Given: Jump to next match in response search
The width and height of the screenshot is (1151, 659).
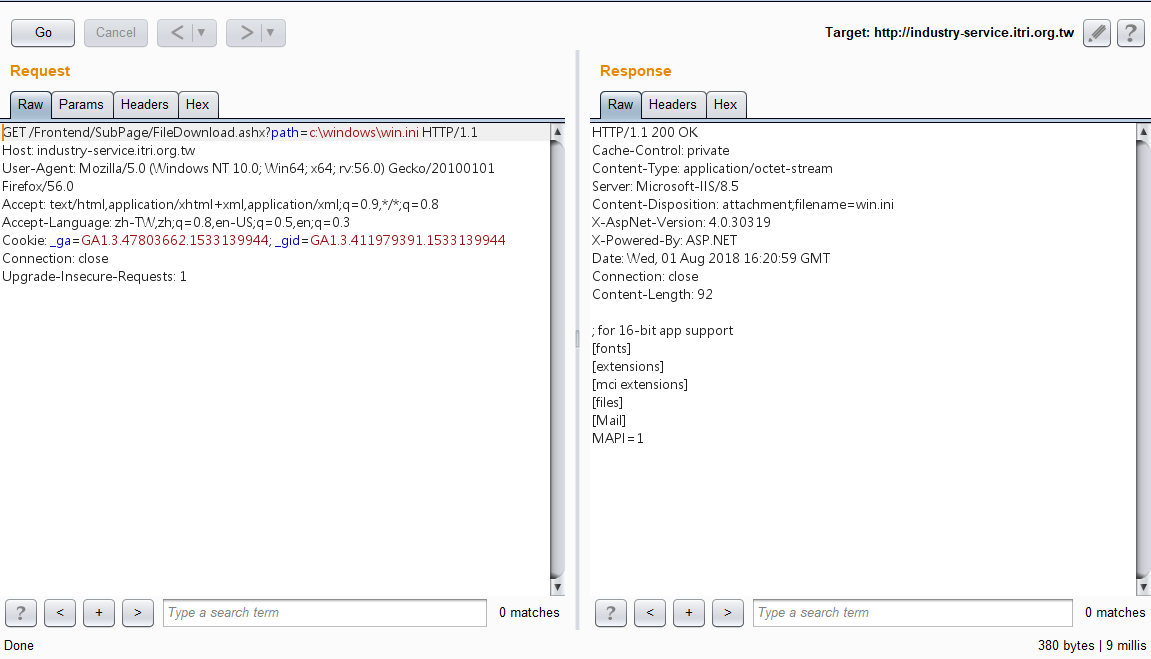Looking at the screenshot, I should click(x=728, y=613).
